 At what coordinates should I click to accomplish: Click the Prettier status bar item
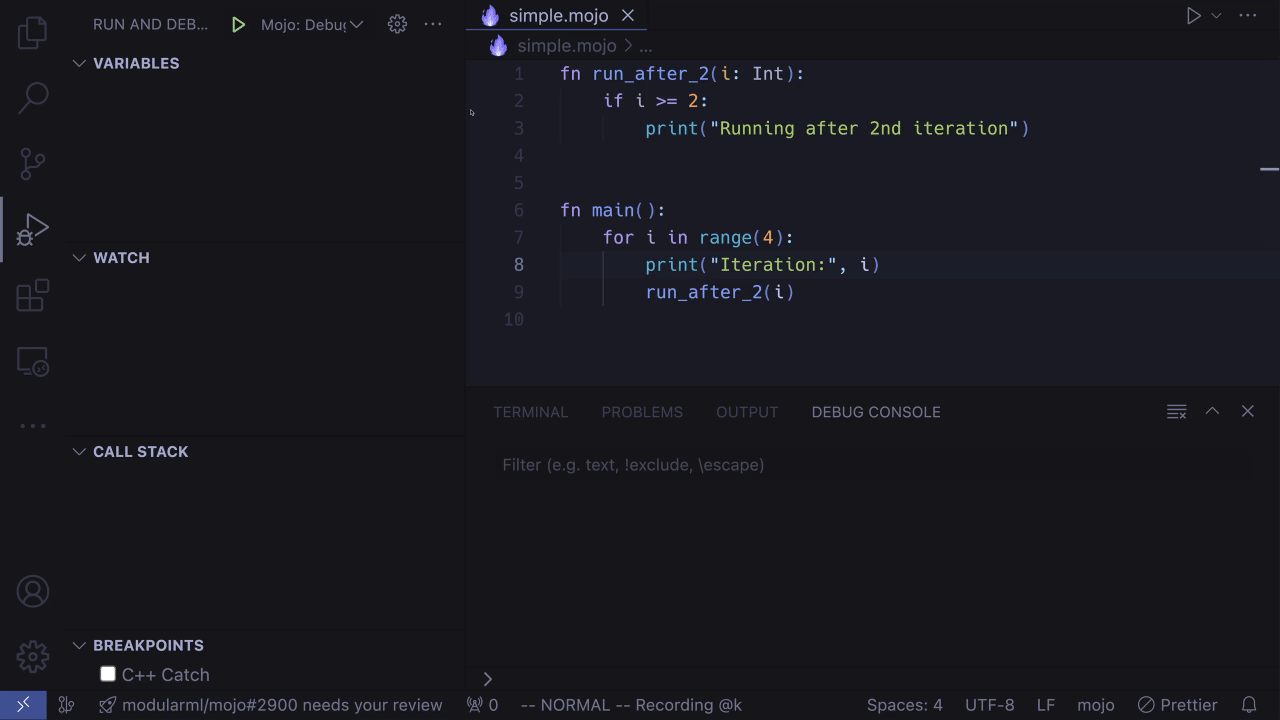[x=1178, y=705]
